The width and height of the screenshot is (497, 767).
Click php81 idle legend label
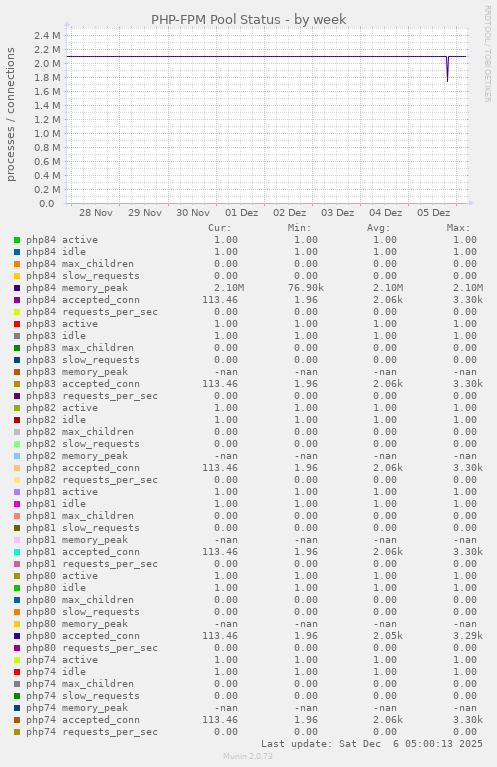coord(56,504)
